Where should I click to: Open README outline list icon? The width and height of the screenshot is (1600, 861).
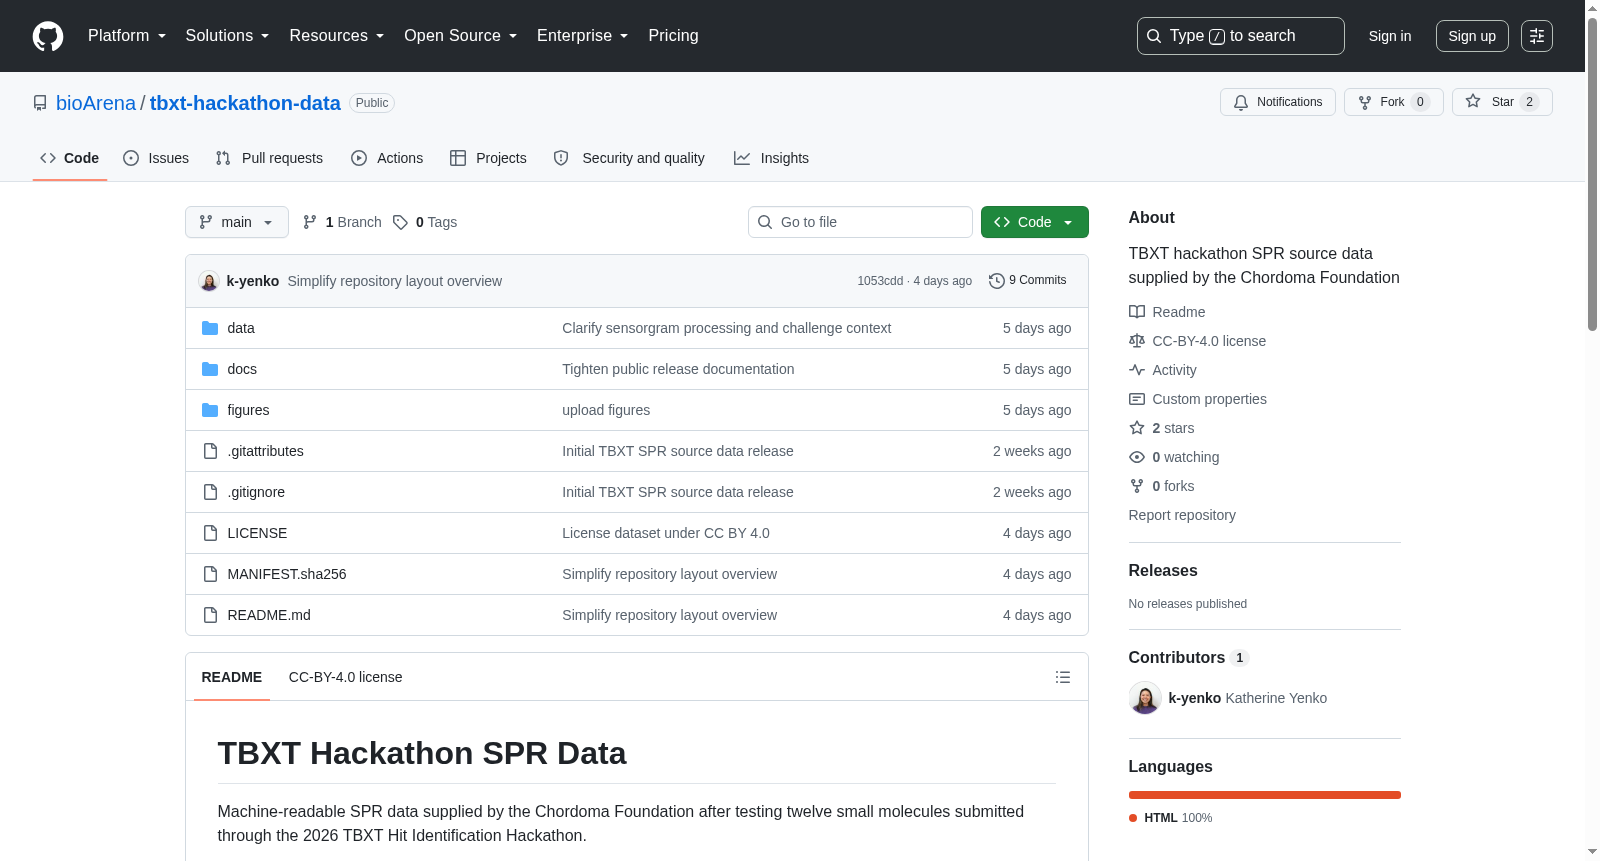point(1063,677)
